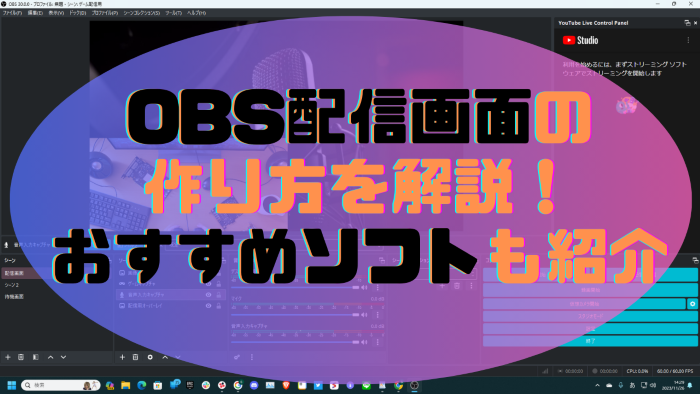
Task: Click Windows taskbar search box
Action: click(x=60, y=385)
